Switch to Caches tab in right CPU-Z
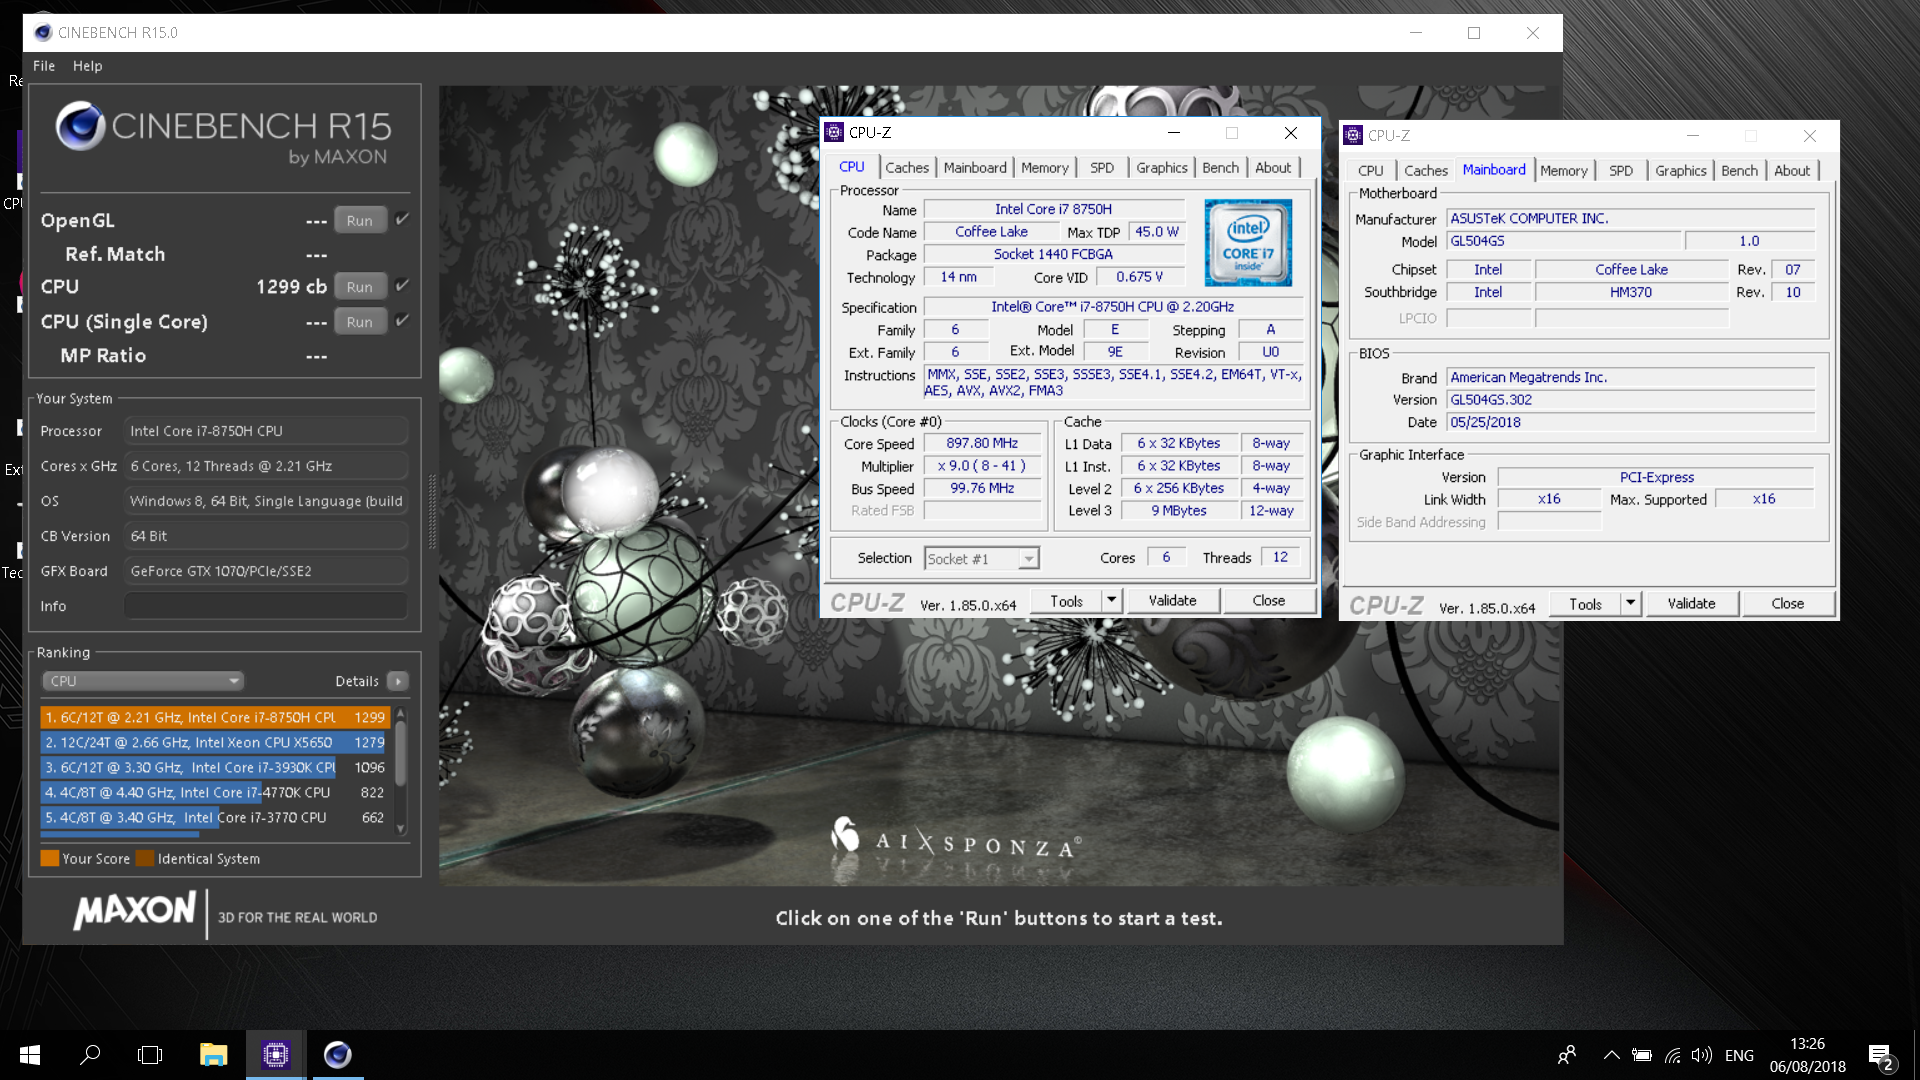The width and height of the screenshot is (1920, 1080). coord(1426,171)
